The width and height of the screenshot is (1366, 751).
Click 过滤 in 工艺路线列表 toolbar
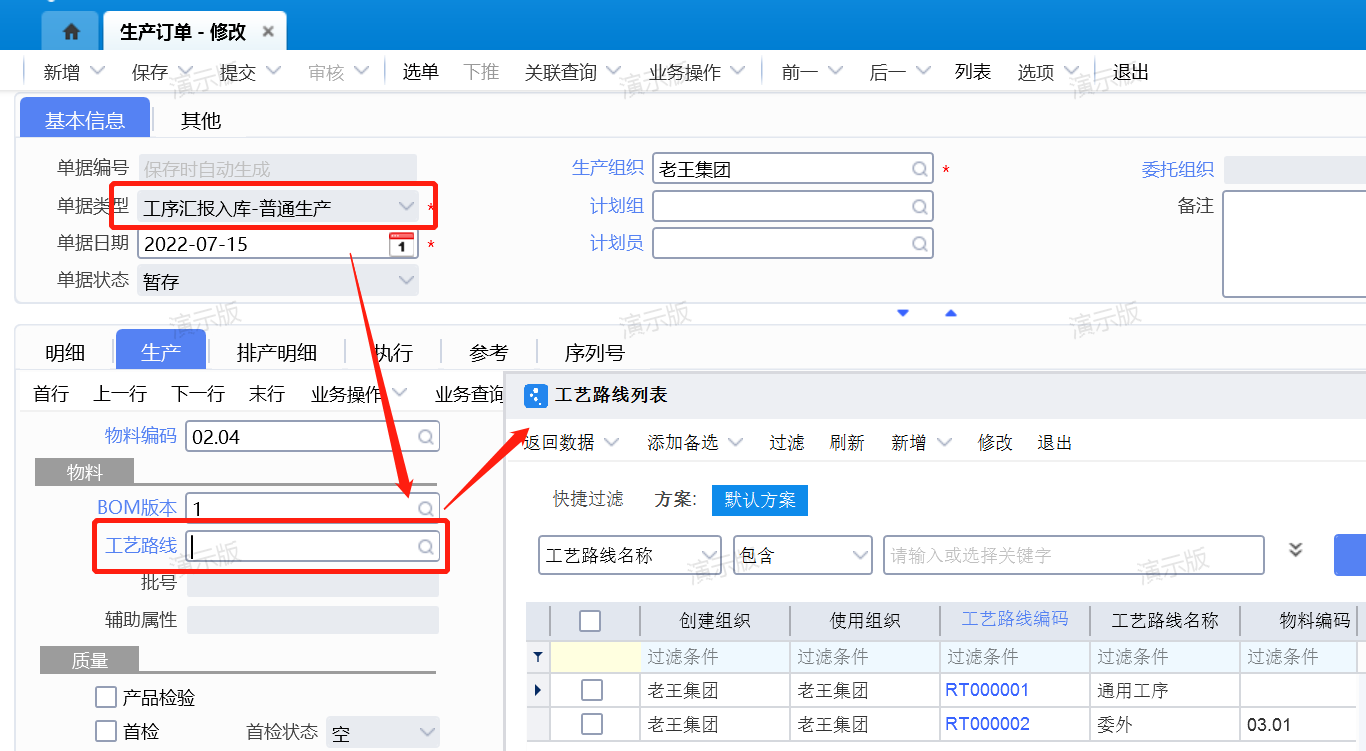pyautogui.click(x=787, y=442)
